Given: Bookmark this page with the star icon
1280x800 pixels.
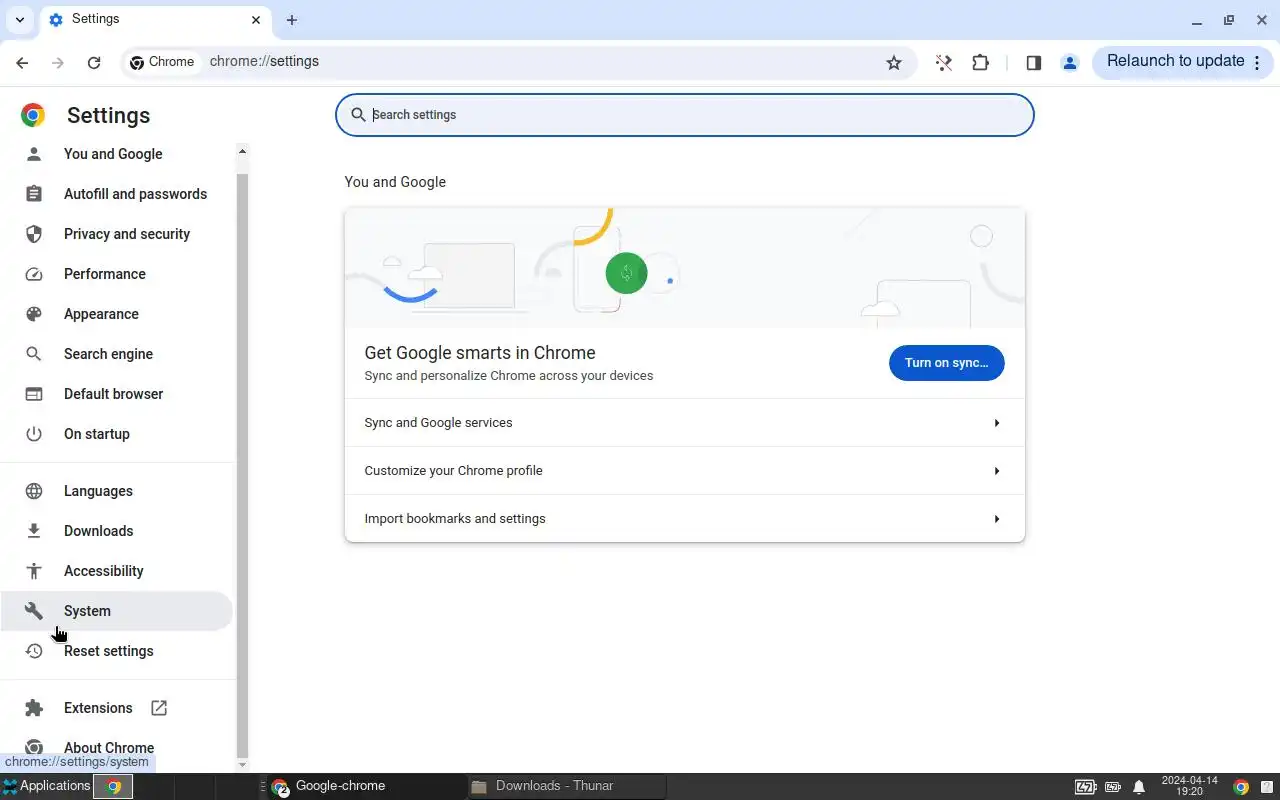Looking at the screenshot, I should 894,63.
